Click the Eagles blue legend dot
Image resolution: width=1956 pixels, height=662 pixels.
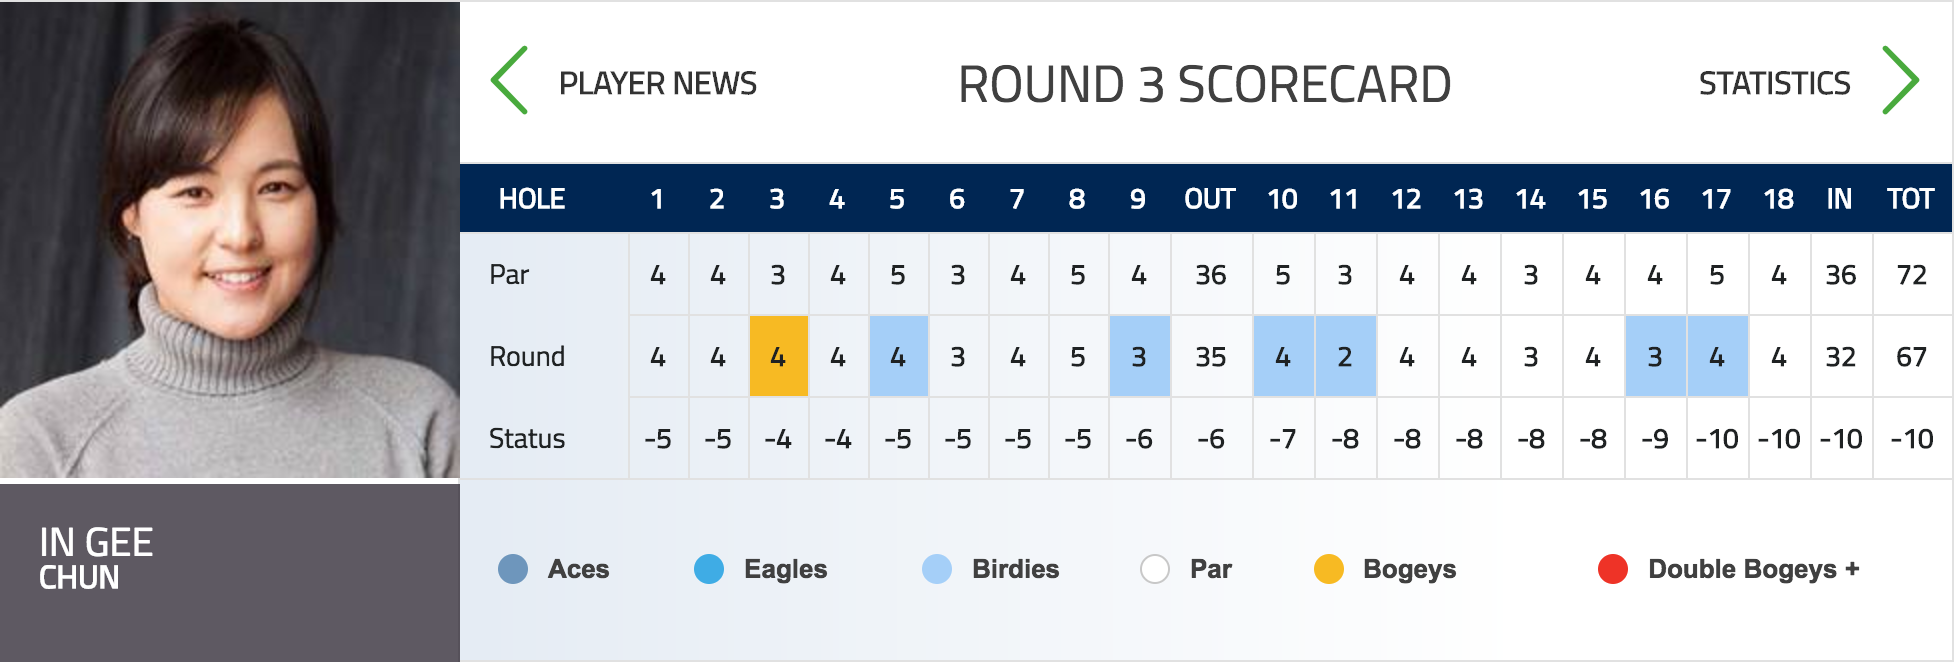[709, 569]
